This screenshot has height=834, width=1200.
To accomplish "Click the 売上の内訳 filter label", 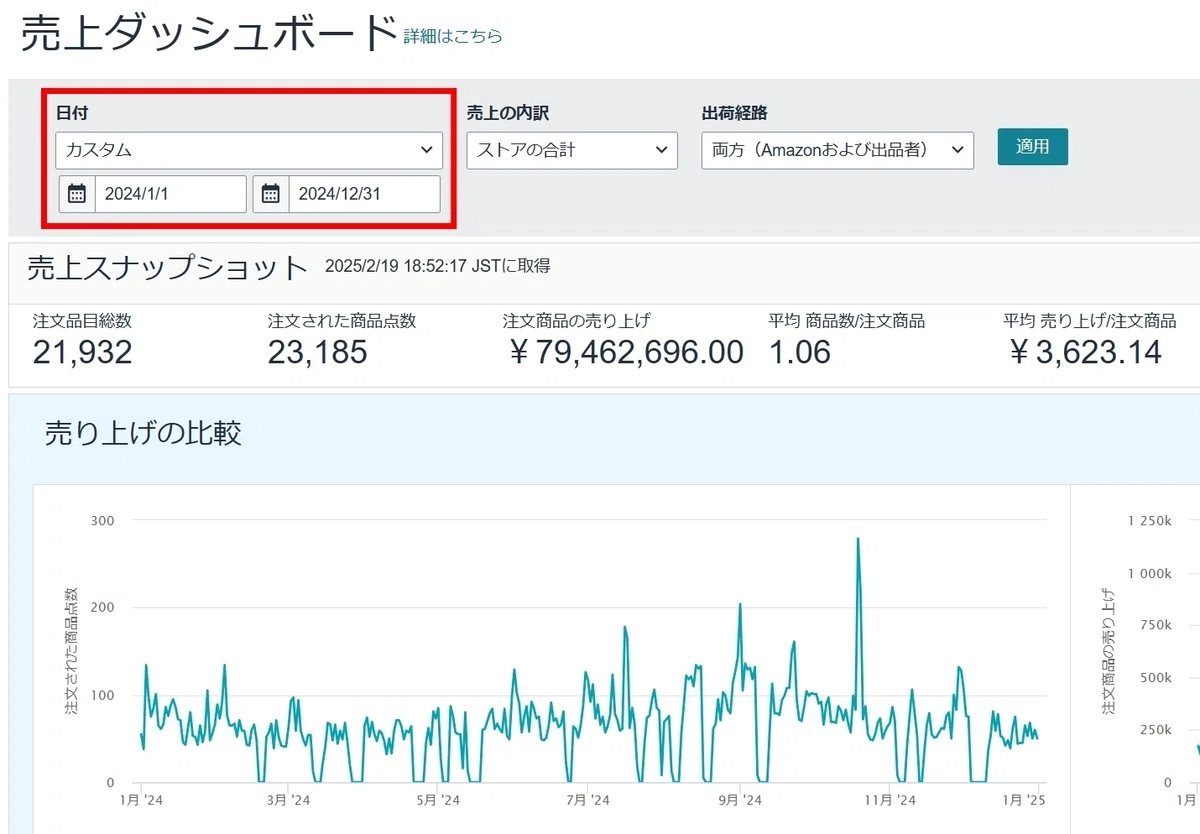I will click(508, 114).
